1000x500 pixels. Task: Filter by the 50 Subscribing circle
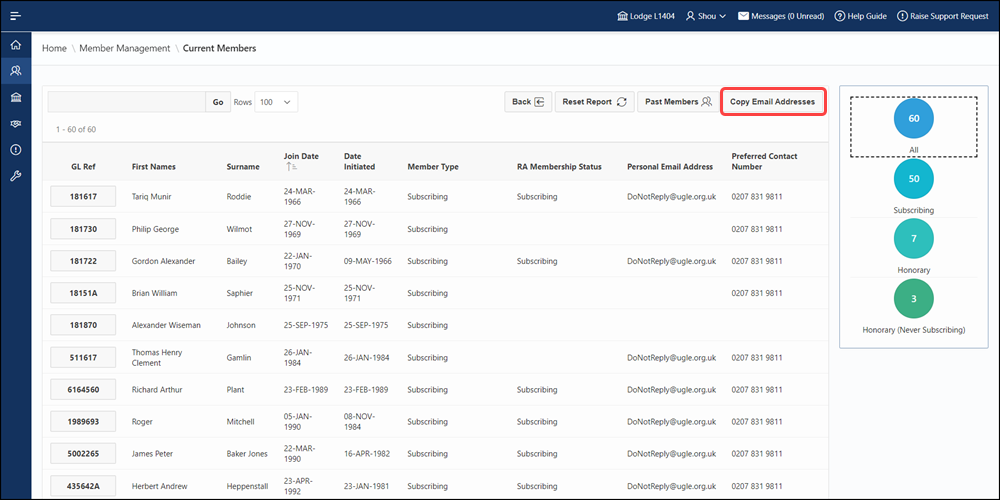coord(913,178)
